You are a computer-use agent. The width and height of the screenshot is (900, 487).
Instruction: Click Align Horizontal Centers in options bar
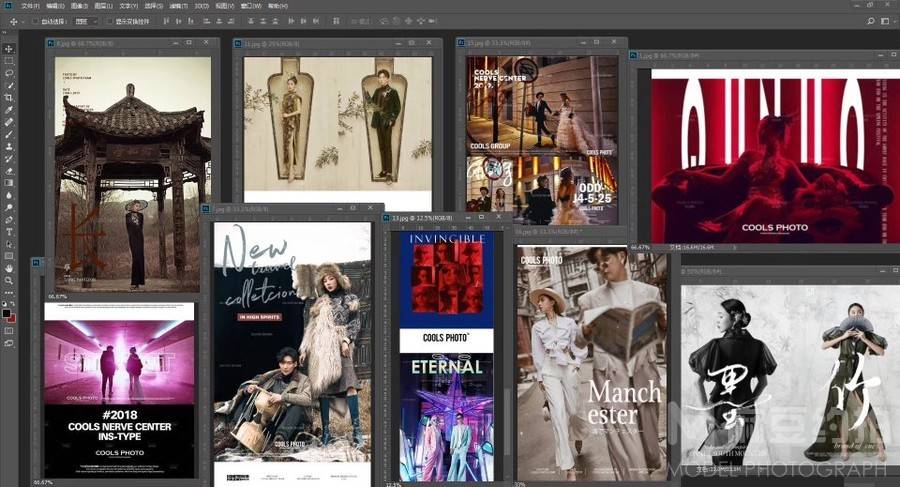219,21
